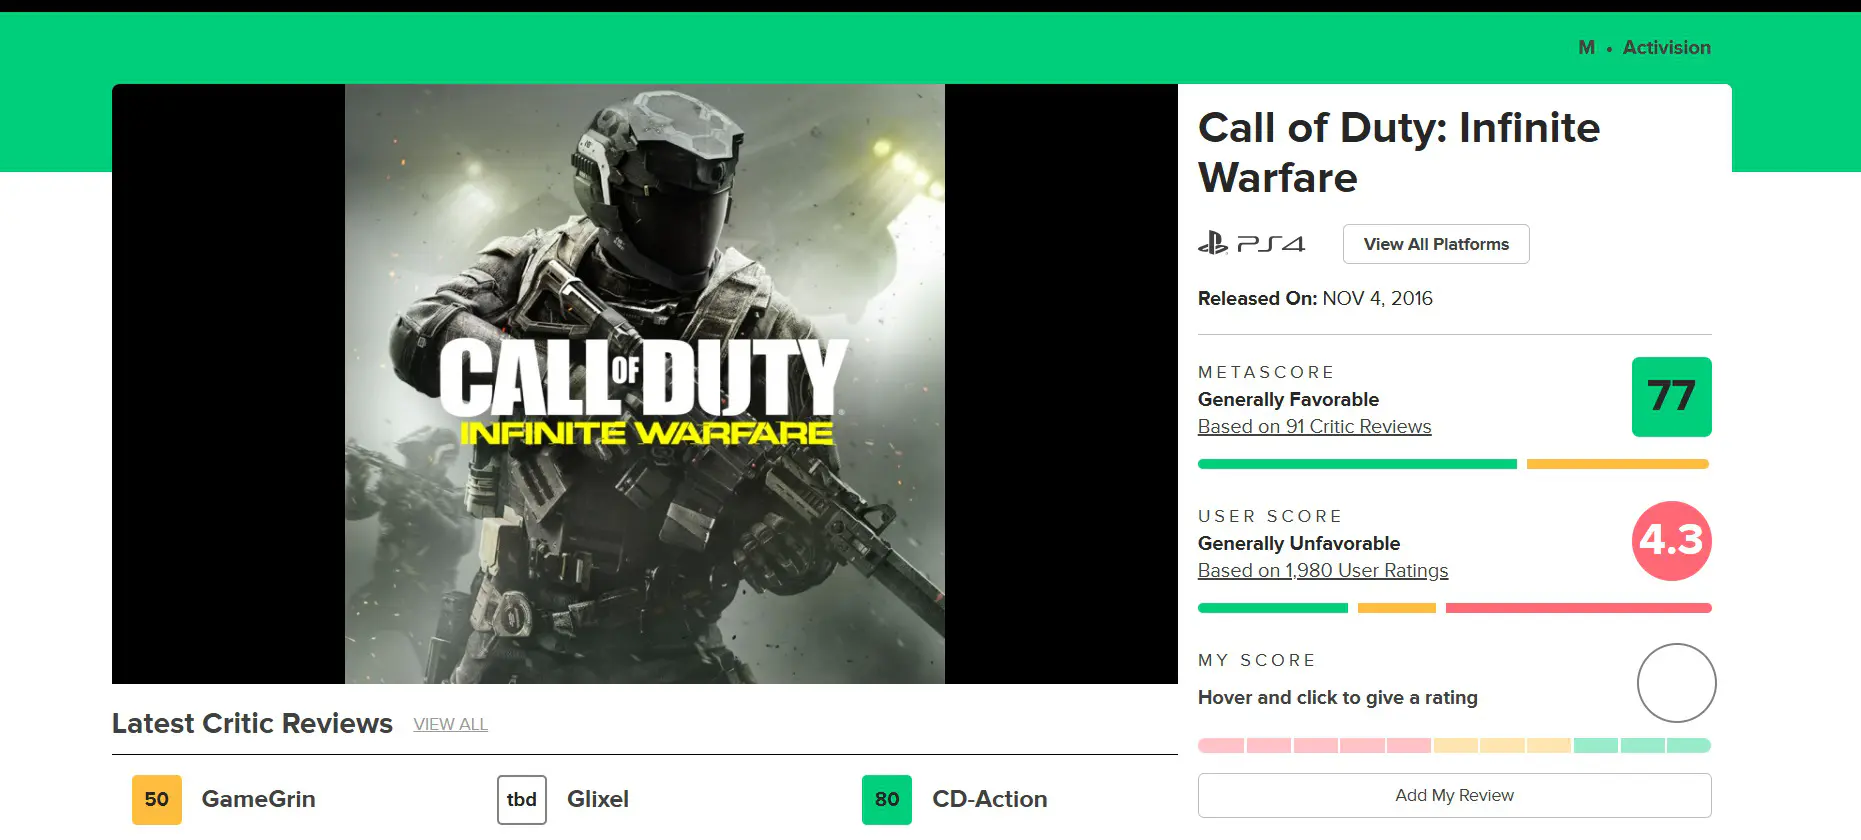Open the GameGrin review name
This screenshot has width=1861, height=840.
click(x=258, y=799)
